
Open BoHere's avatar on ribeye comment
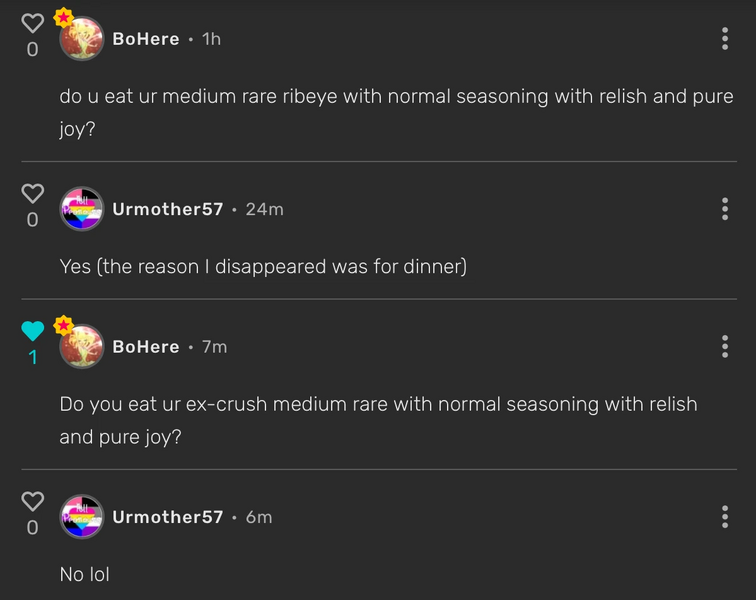[82, 39]
